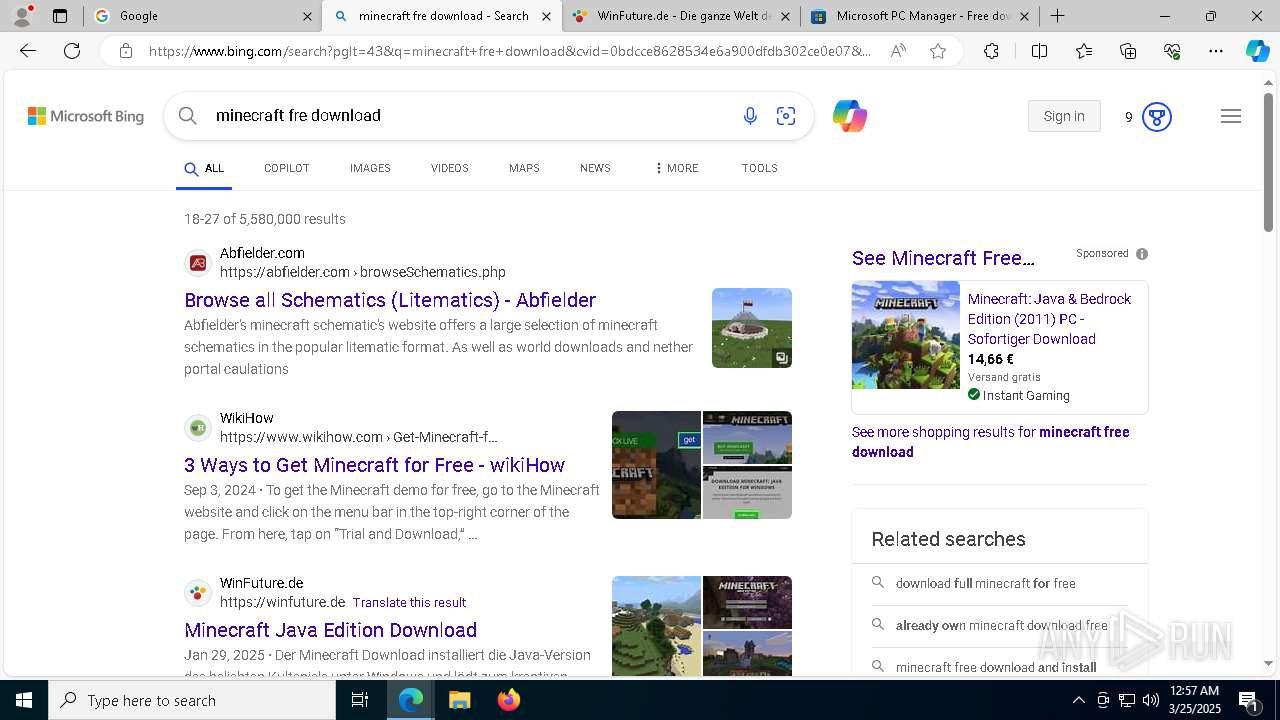
Task: Expand the MORE search dropdown
Action: click(x=677, y=168)
